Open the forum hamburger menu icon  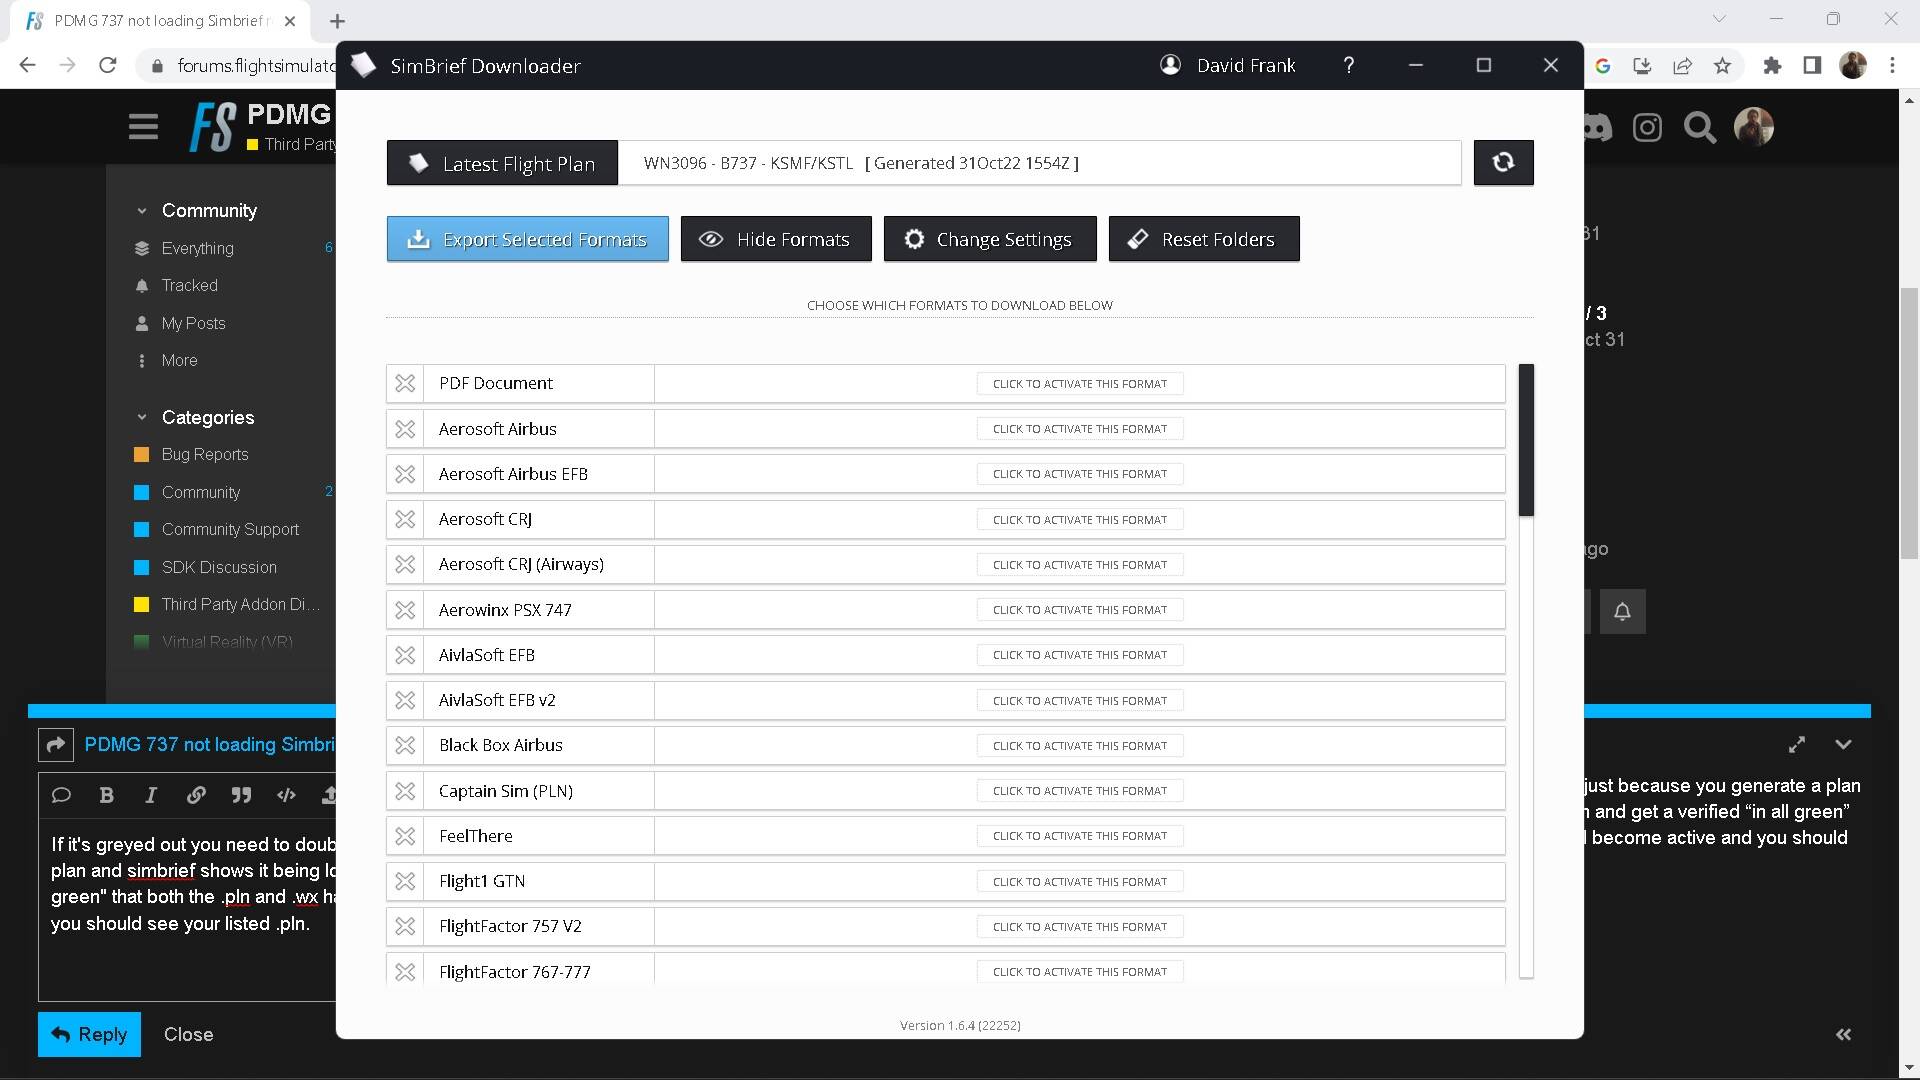point(143,128)
